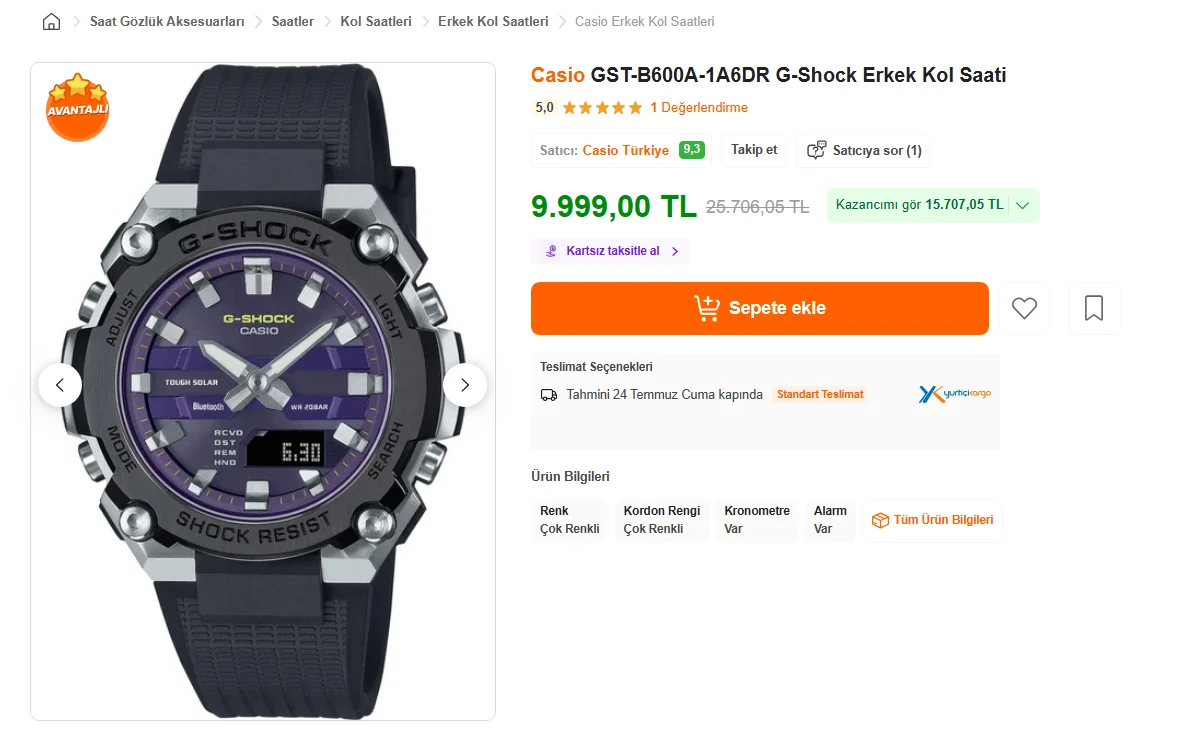The height and width of the screenshot is (731, 1190).
Task: Open Tüm Ürün Bilgileri details
Action: (932, 520)
